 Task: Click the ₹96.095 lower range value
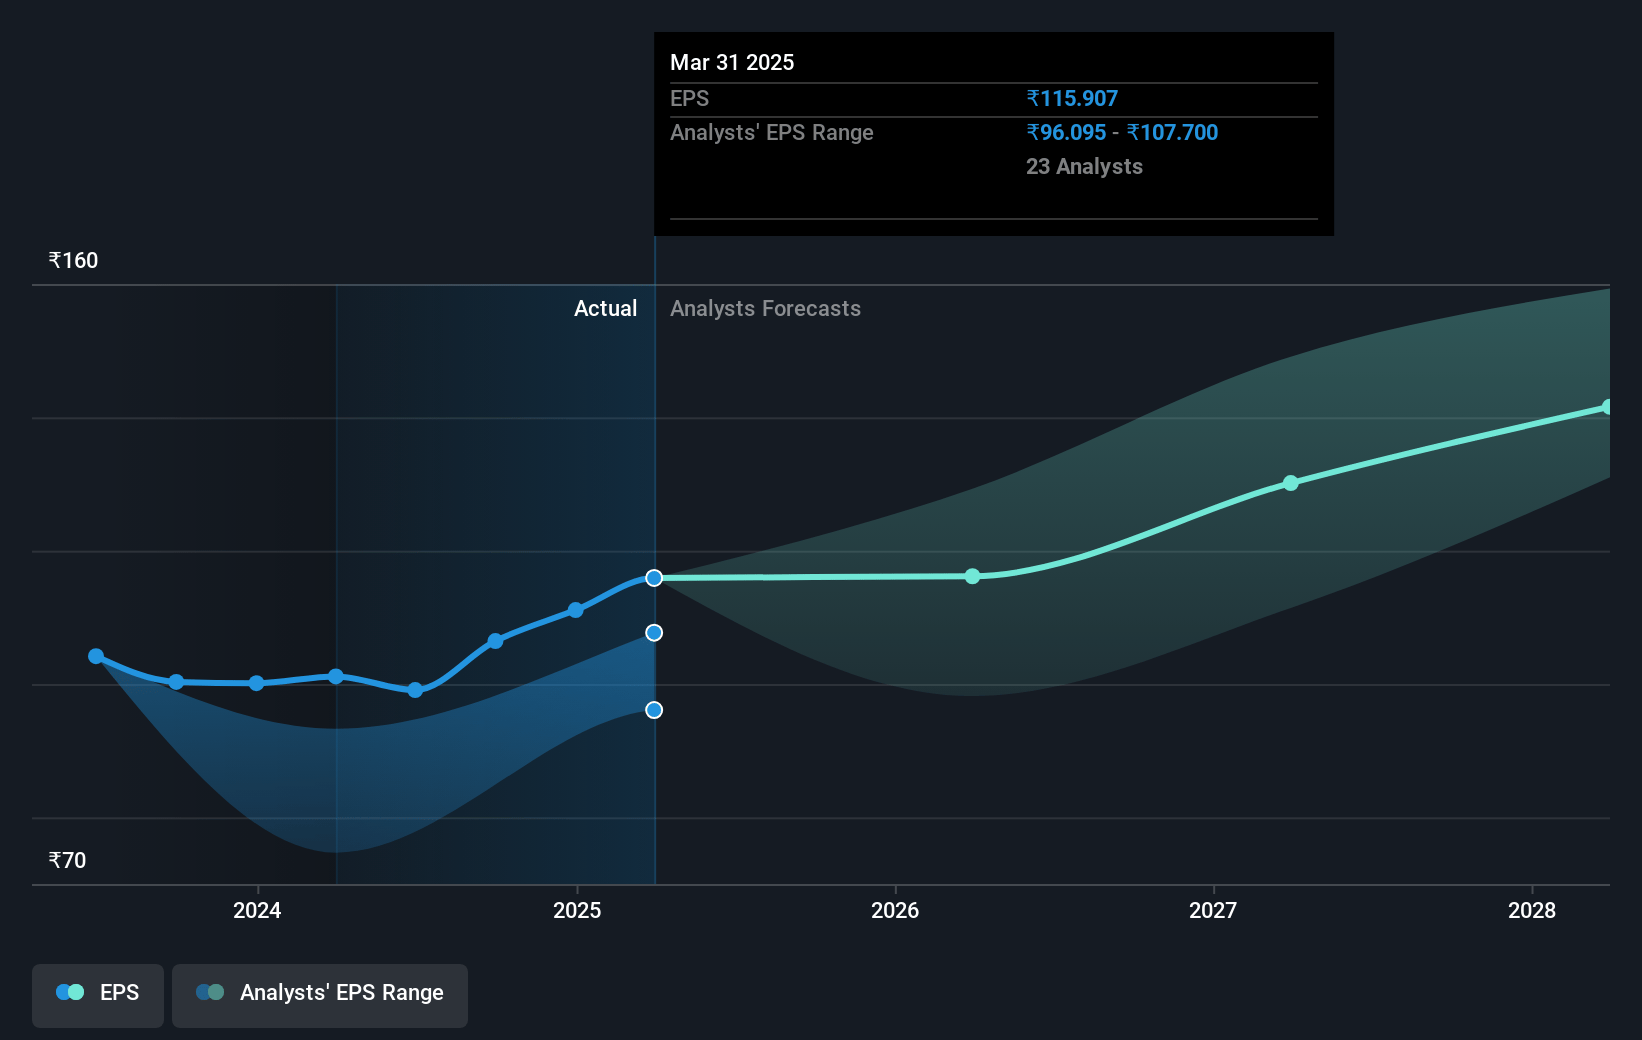click(x=1066, y=132)
